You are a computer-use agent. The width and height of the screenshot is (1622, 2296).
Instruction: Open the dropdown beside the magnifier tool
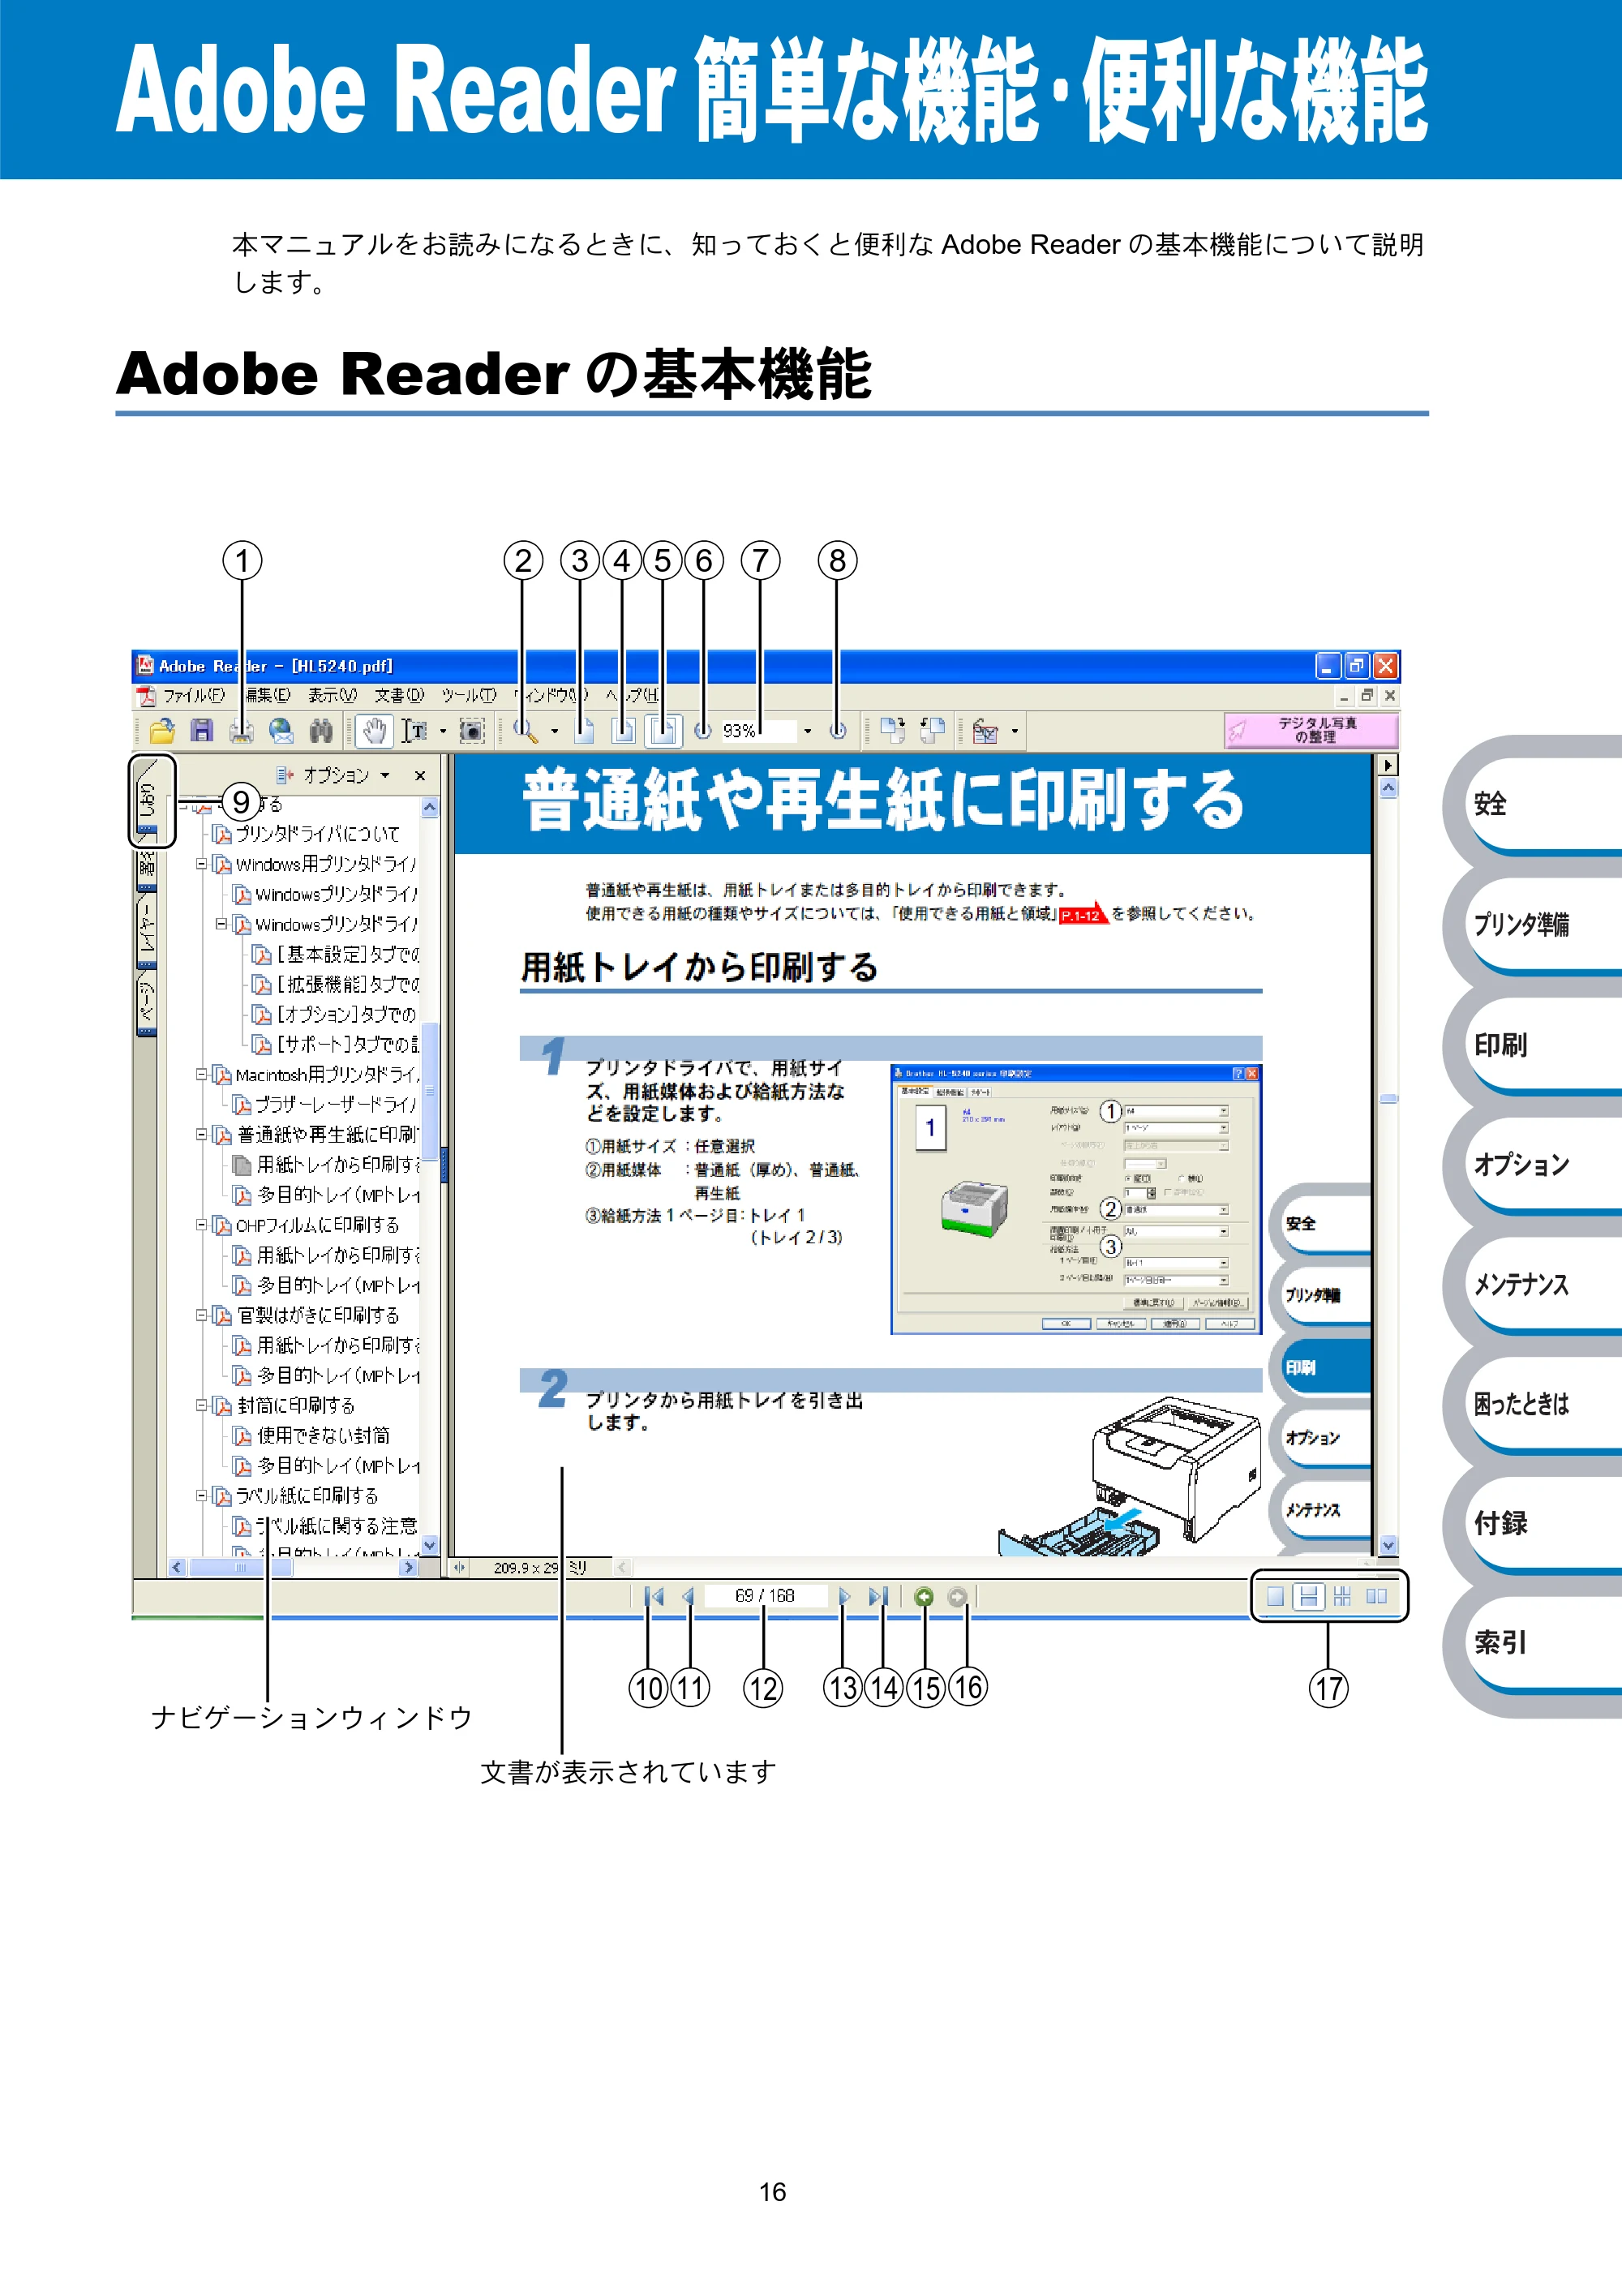(x=555, y=731)
